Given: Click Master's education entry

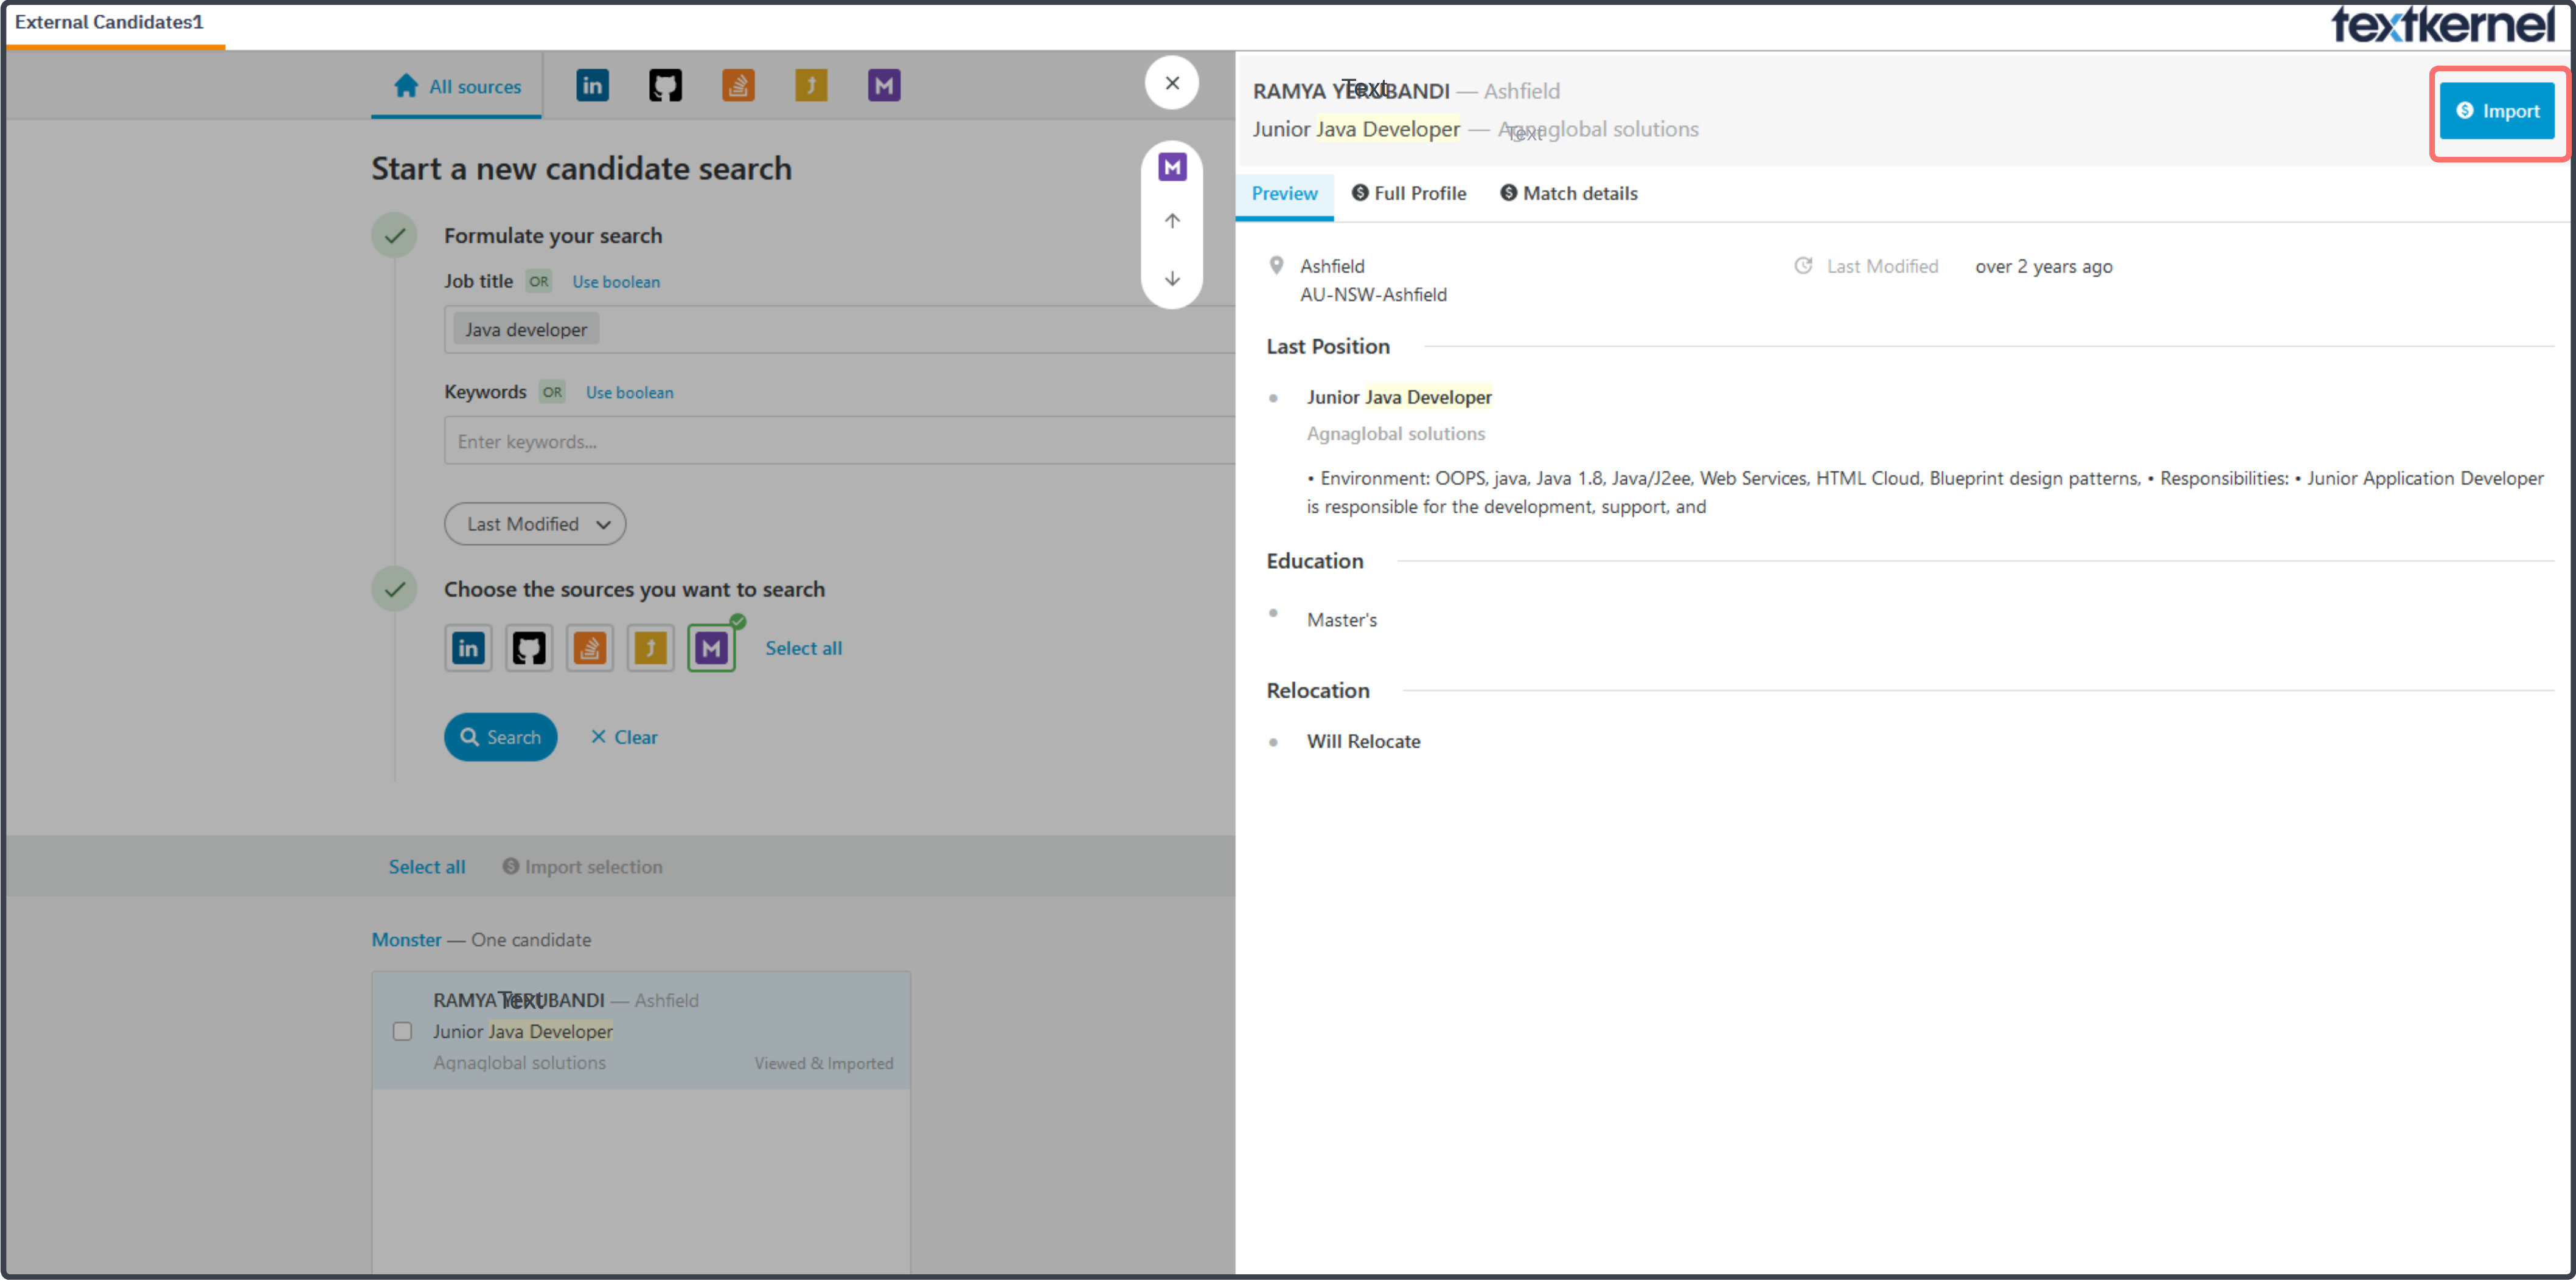Looking at the screenshot, I should pyautogui.click(x=1342, y=621).
